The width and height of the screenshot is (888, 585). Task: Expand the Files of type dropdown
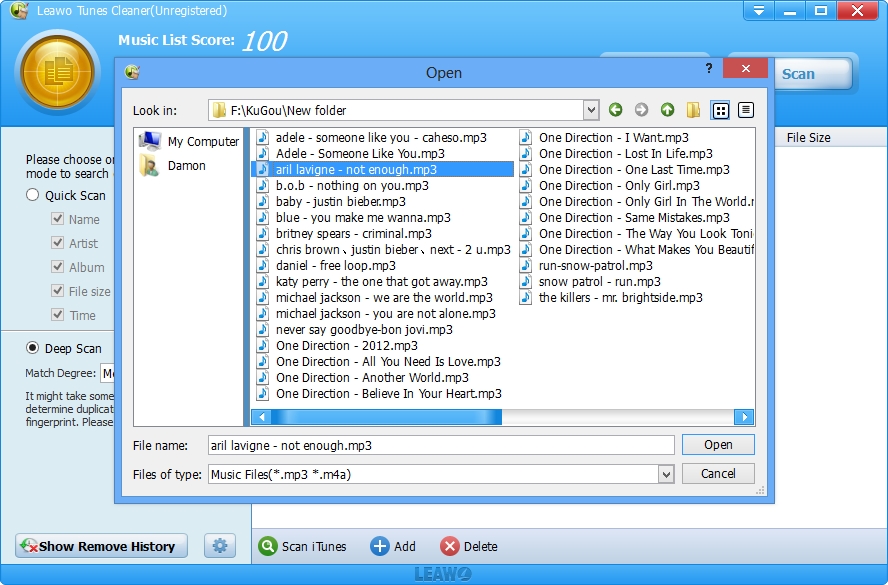click(666, 474)
